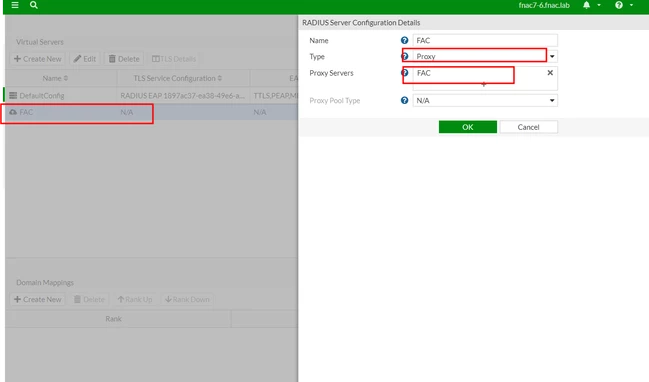Click the RADIUS EAP TLS configuration cell
Screen dimensions: 649x382
click(183, 95)
